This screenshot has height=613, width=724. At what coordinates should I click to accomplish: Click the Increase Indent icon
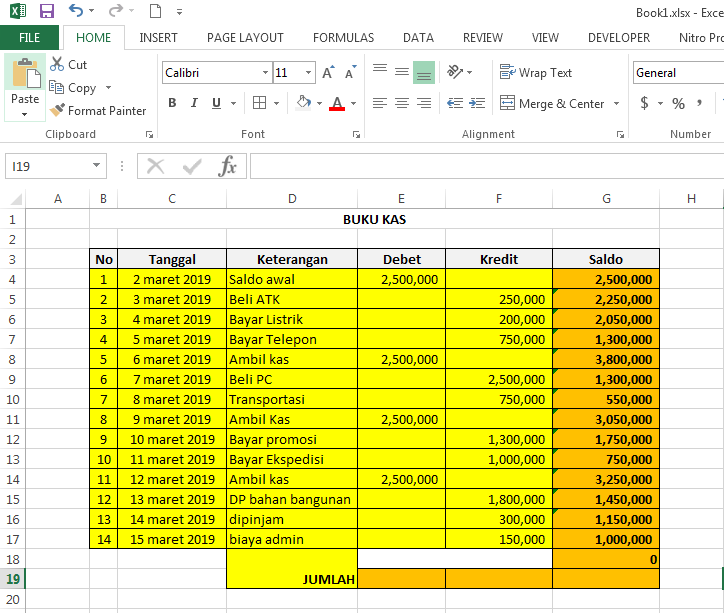click(477, 103)
